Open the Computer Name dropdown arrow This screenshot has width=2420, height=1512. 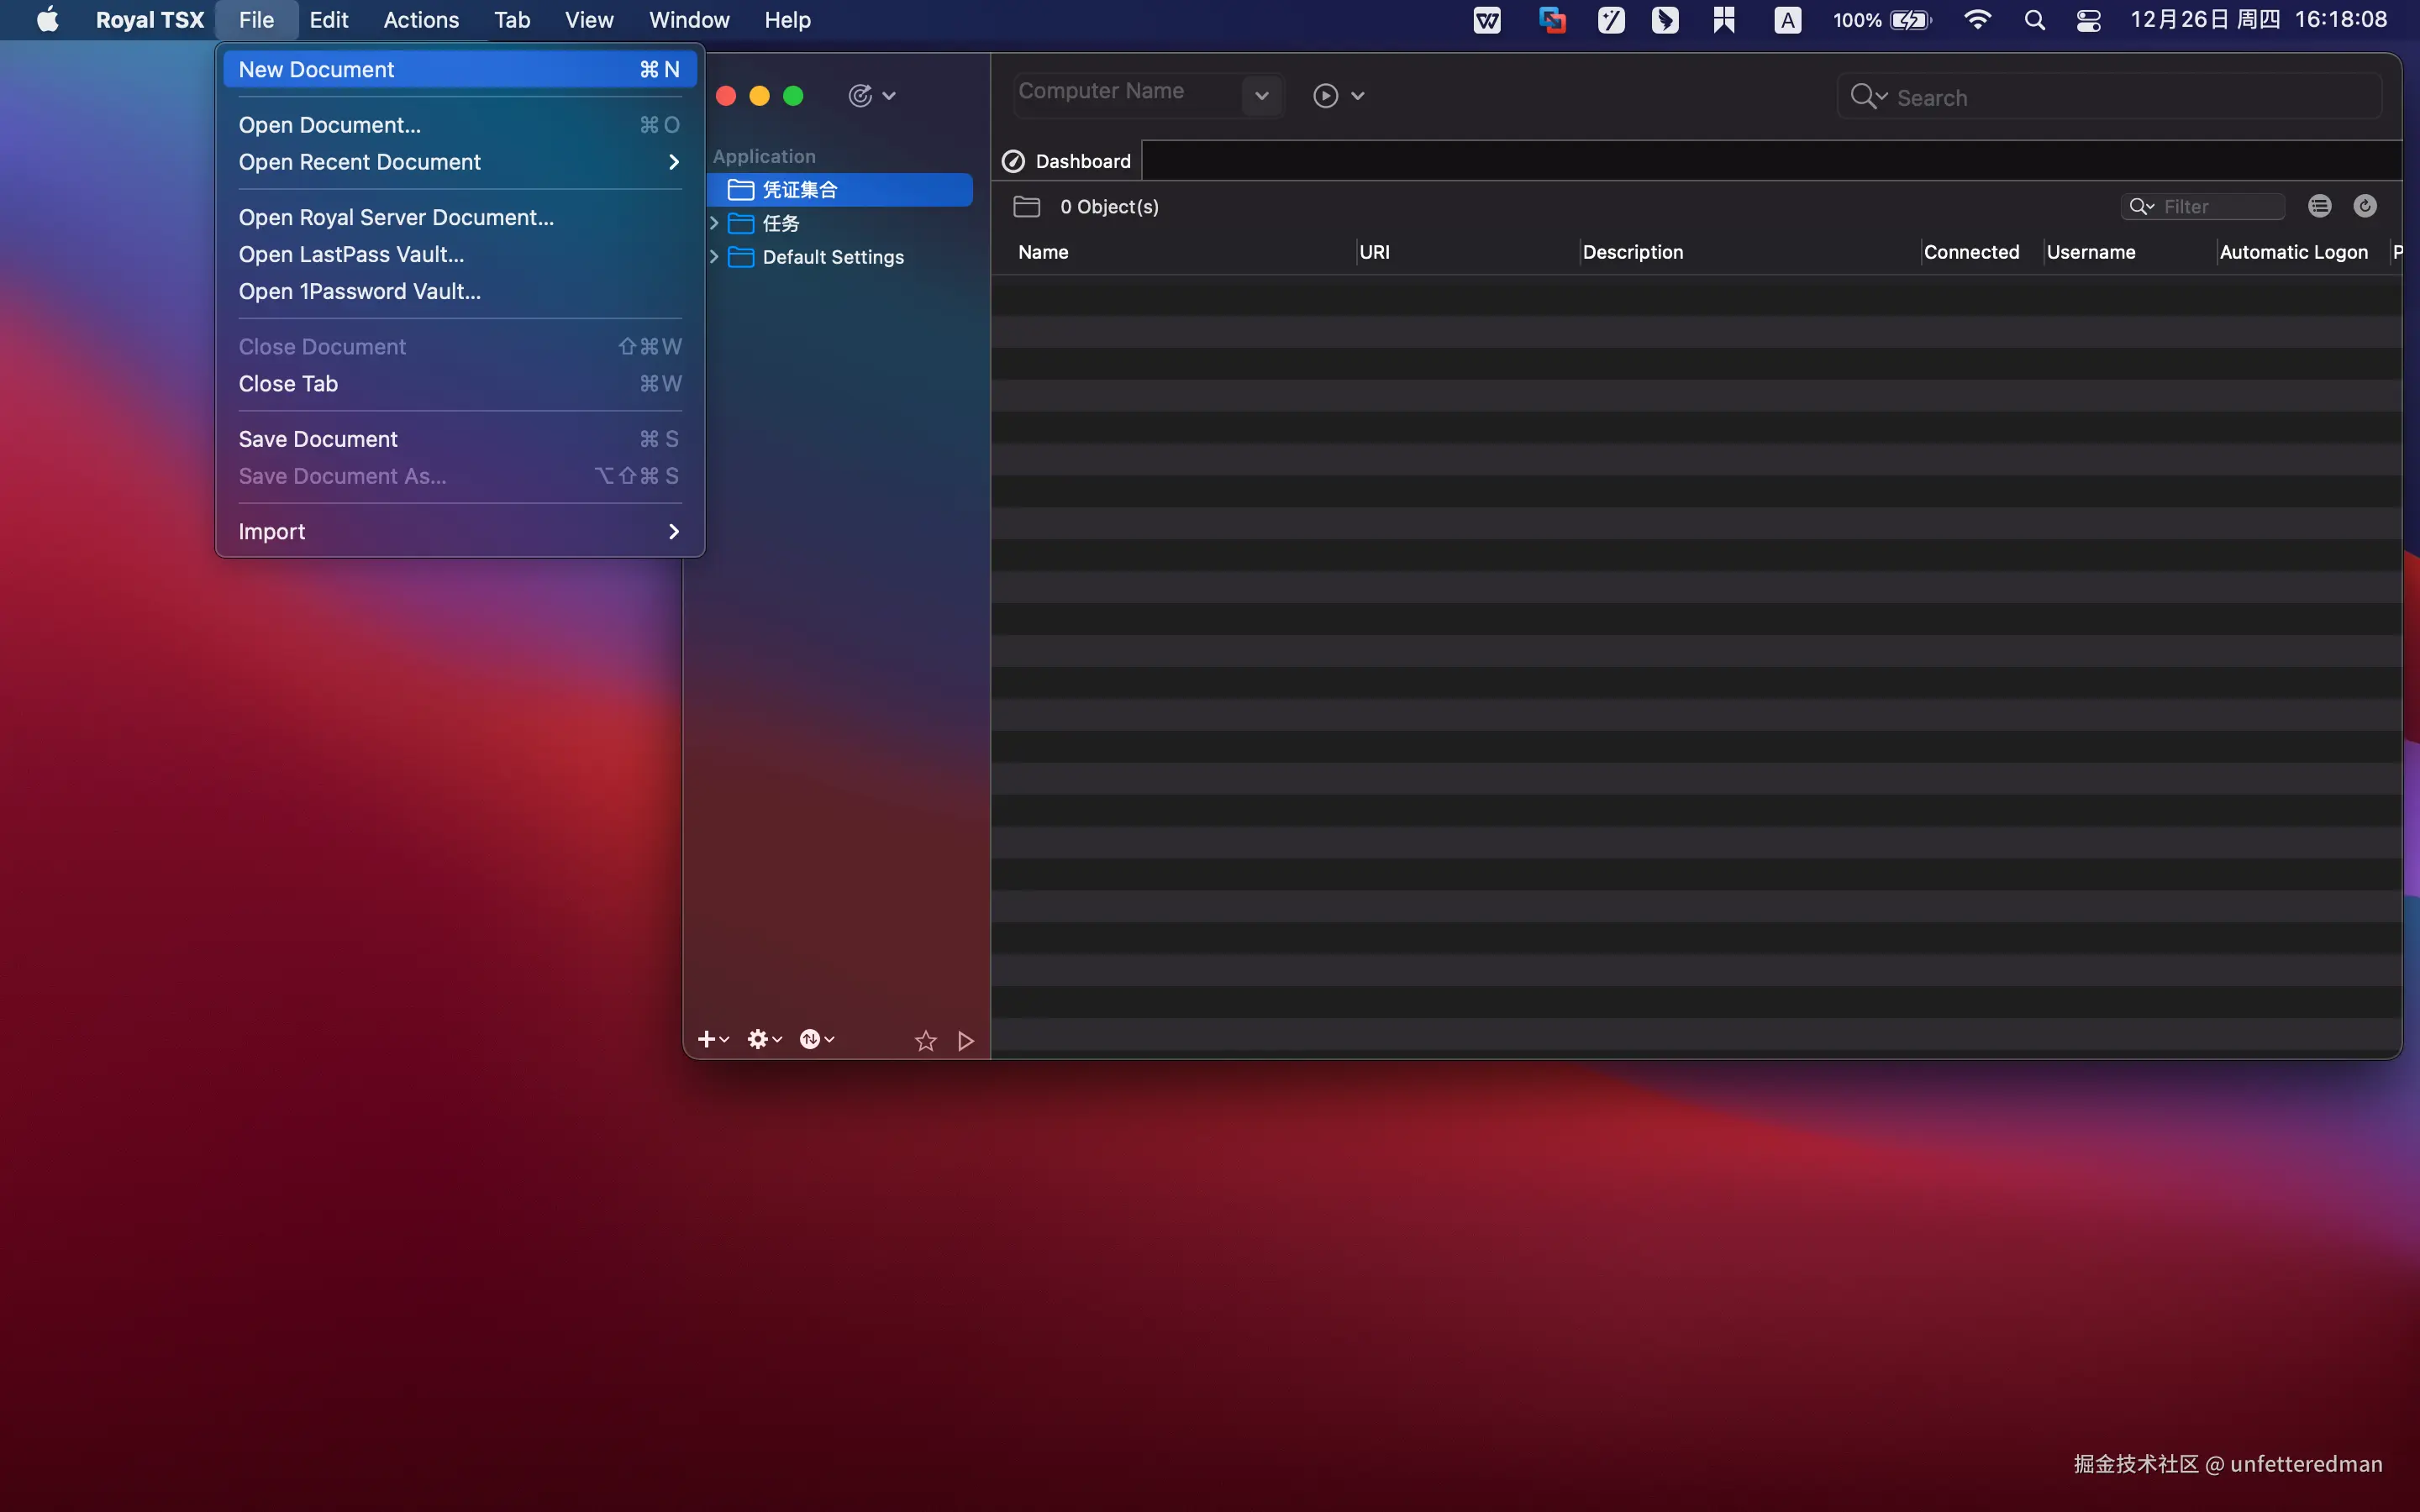1261,96
